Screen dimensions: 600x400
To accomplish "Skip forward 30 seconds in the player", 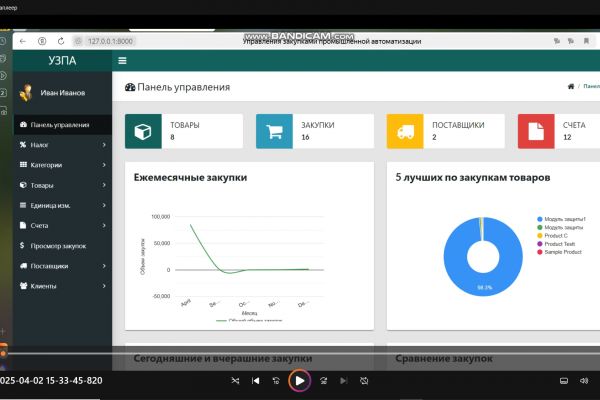I will click(324, 380).
